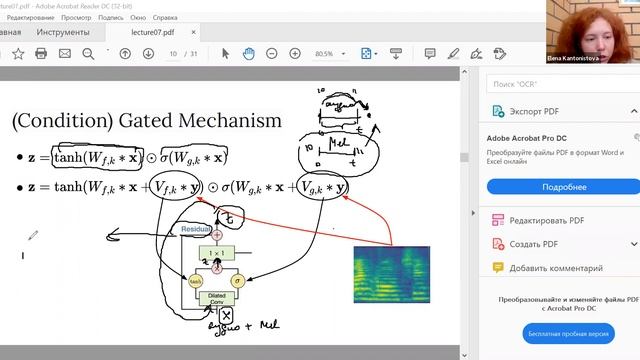Go to the previous page with the up arrow
The height and width of the screenshot is (360, 640).
pos(125,53)
